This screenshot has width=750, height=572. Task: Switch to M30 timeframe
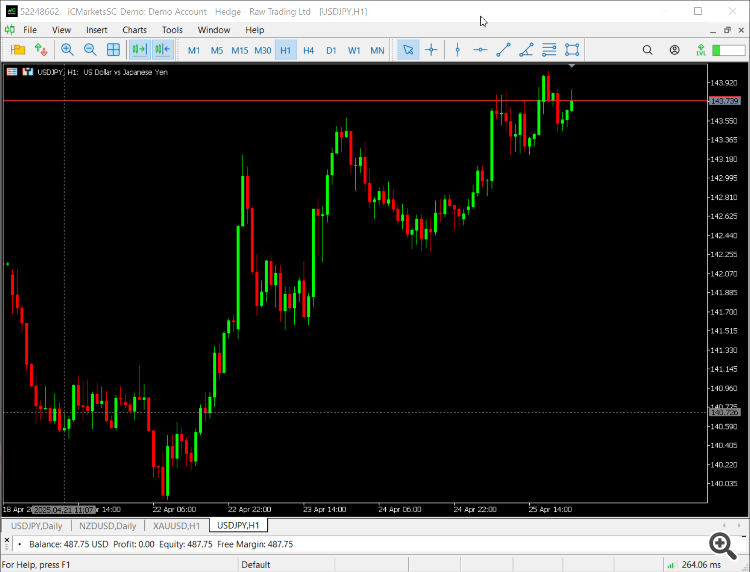263,50
